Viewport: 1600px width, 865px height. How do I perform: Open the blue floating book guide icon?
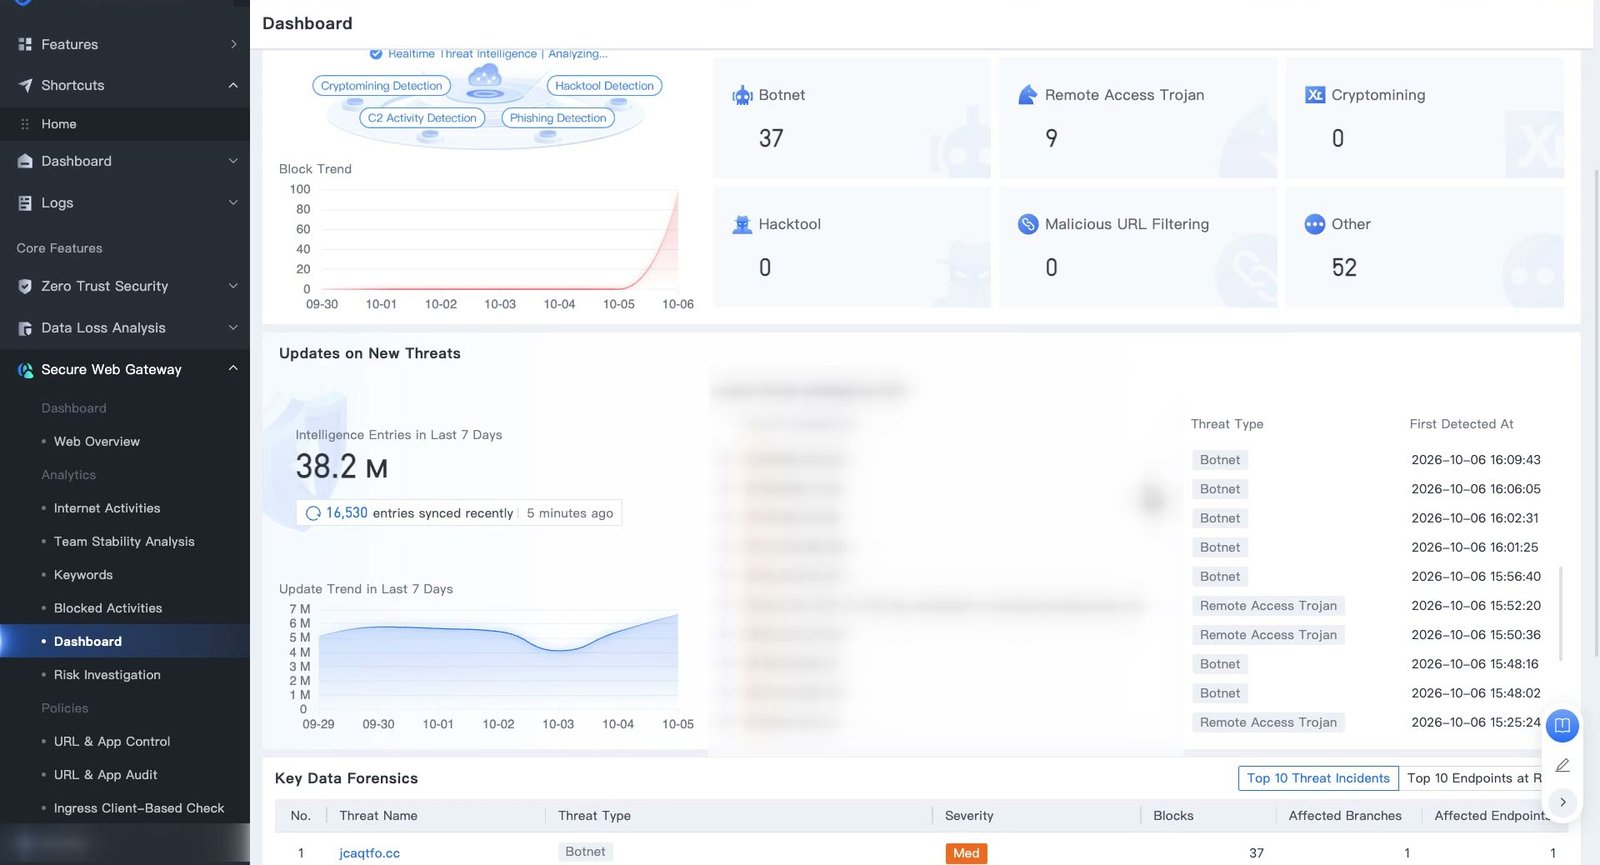coord(1562,725)
